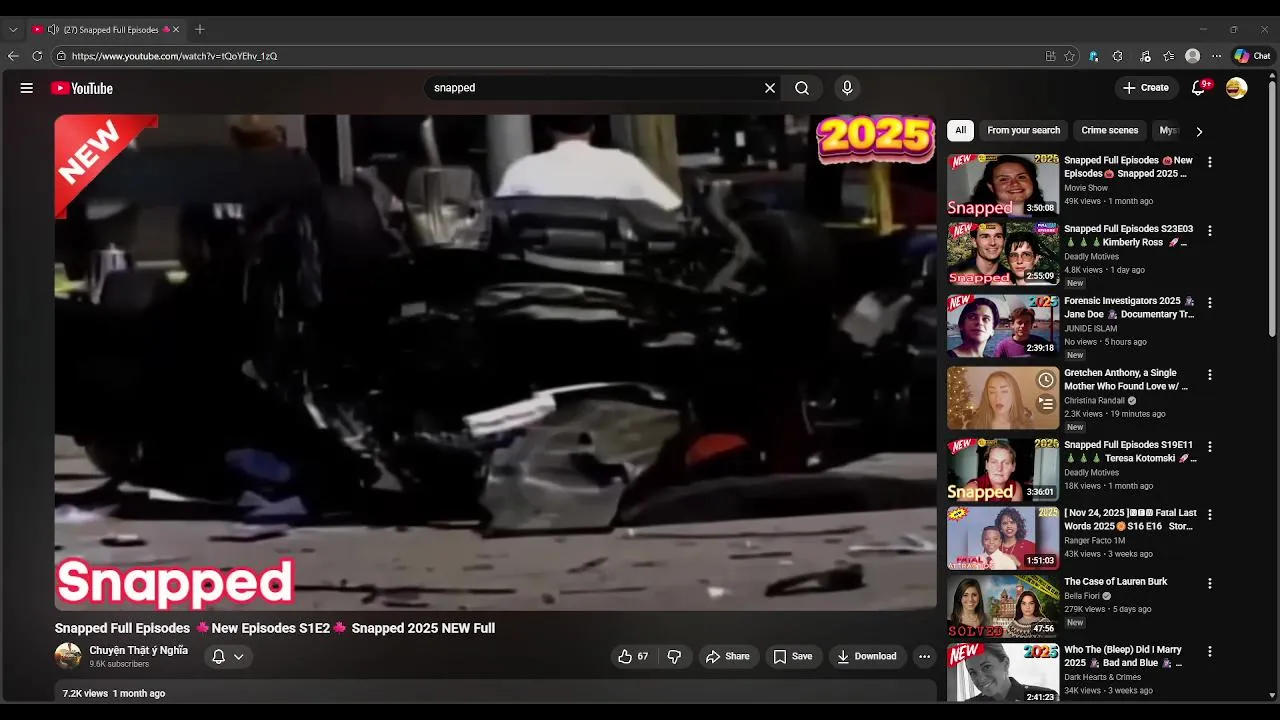Expand the subscription notification bell dropdown
The width and height of the screenshot is (1280, 720).
point(228,656)
